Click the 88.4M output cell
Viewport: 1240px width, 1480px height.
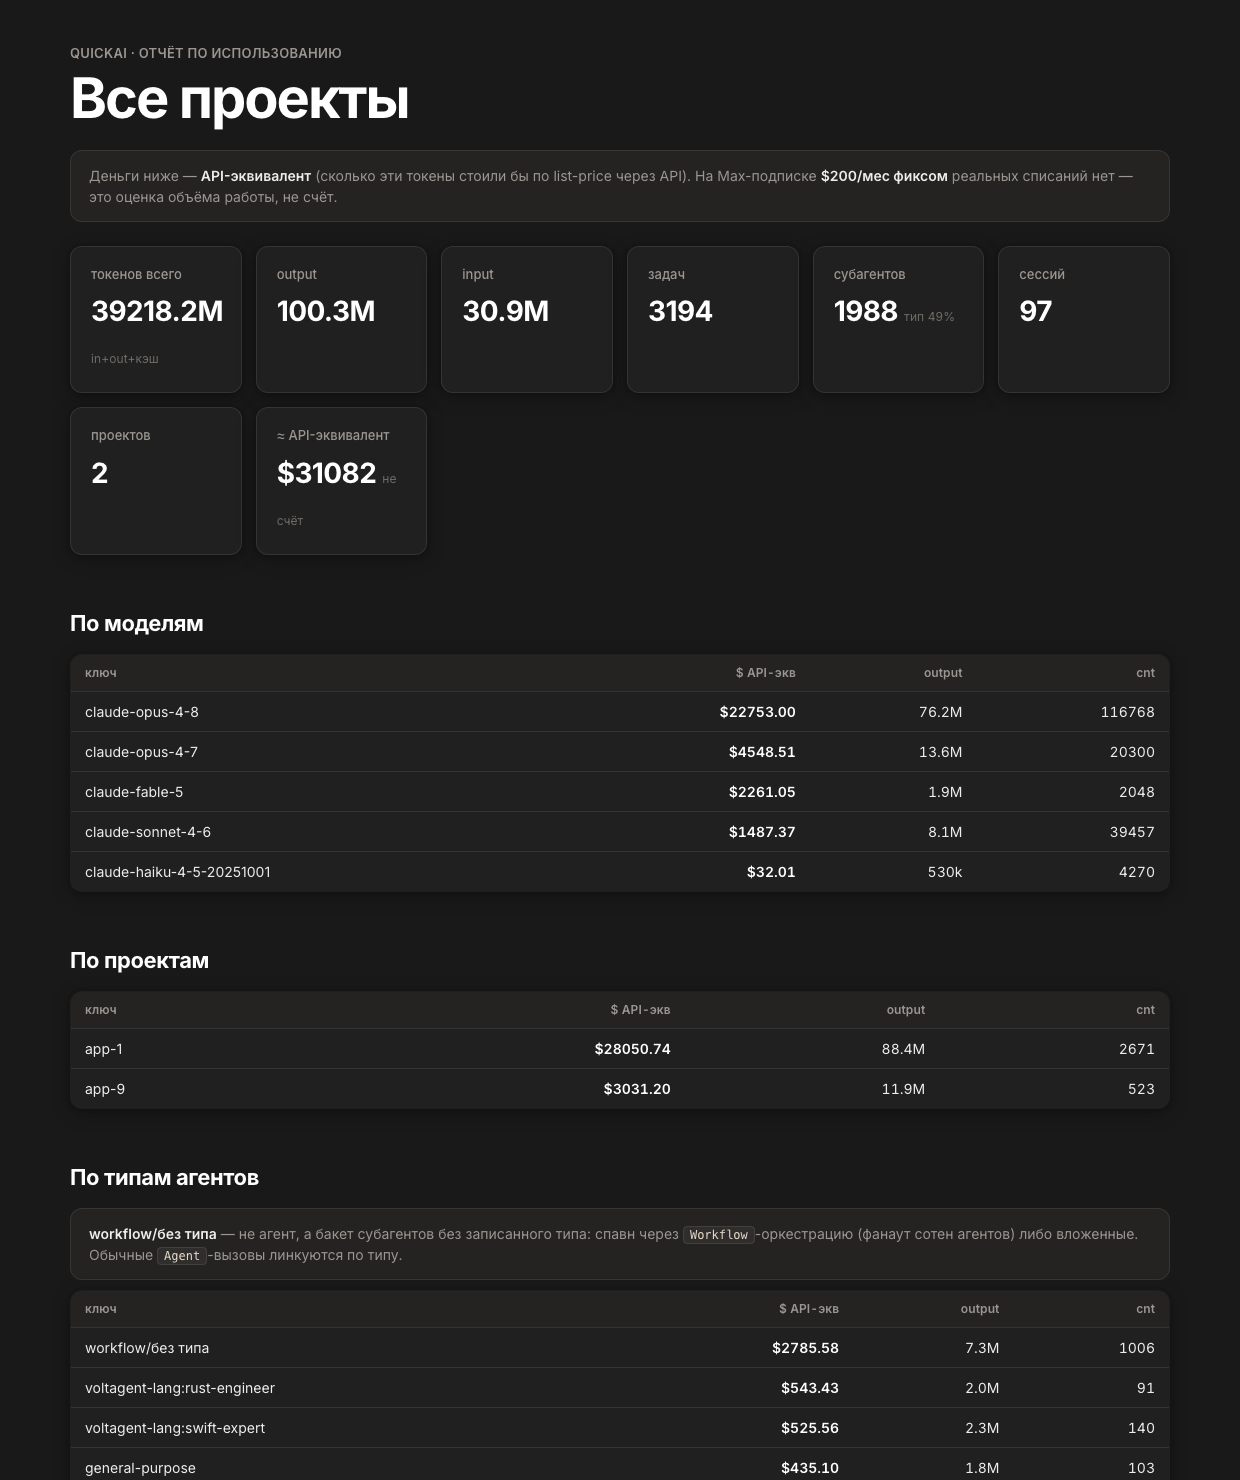click(x=903, y=1049)
